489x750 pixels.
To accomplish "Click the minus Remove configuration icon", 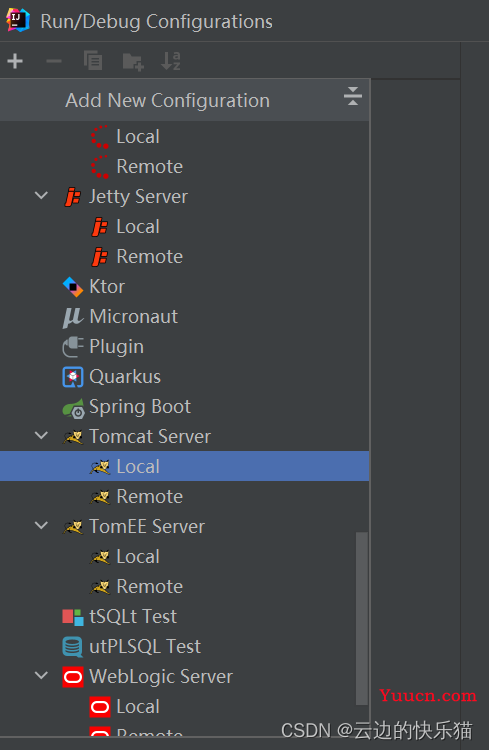I will click(x=54, y=61).
